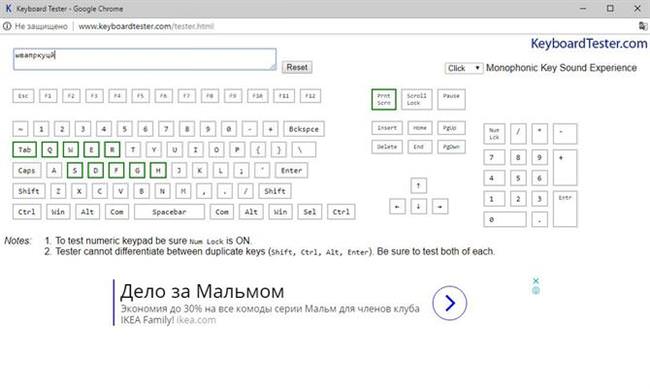
Task: Open the Click sound dropdown
Action: [x=464, y=68]
